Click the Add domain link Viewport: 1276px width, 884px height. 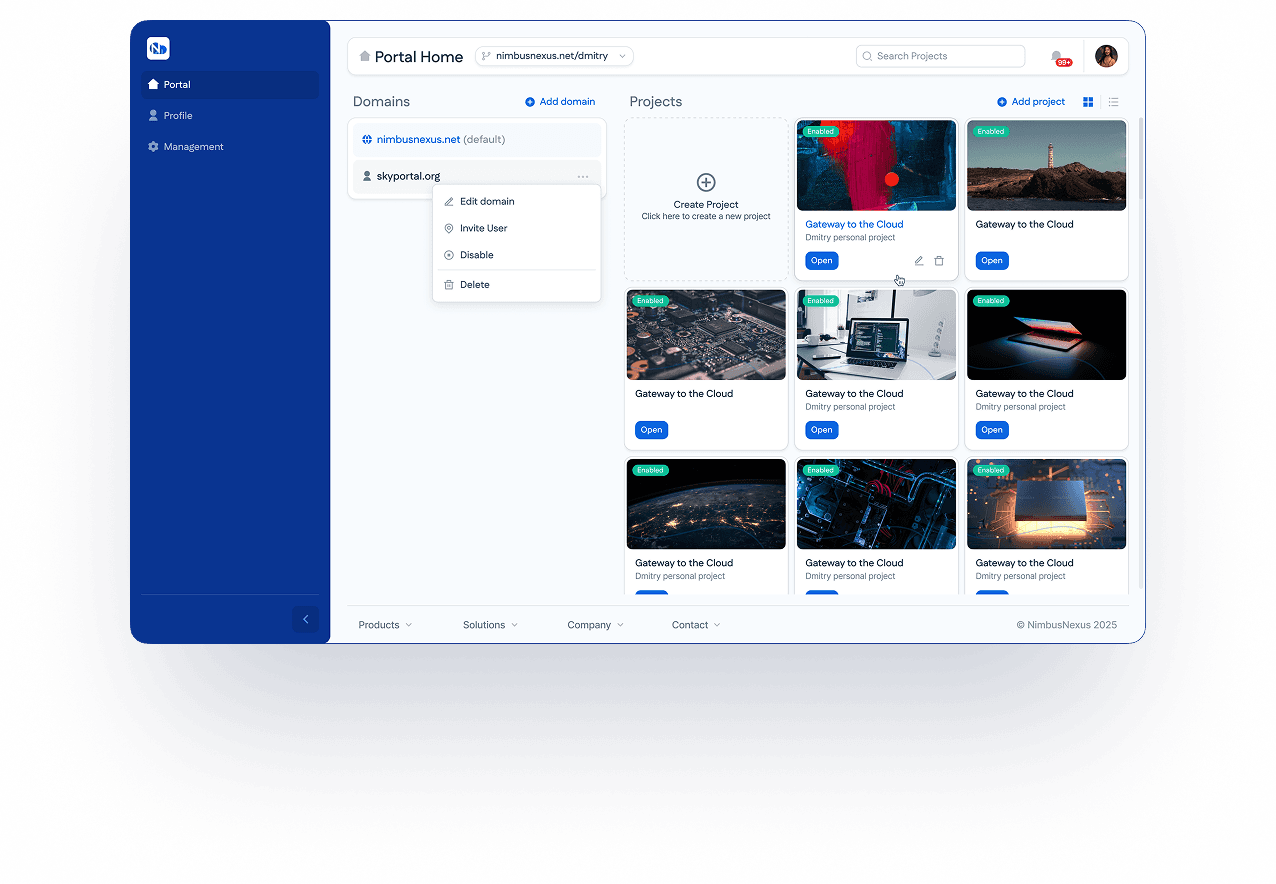560,102
